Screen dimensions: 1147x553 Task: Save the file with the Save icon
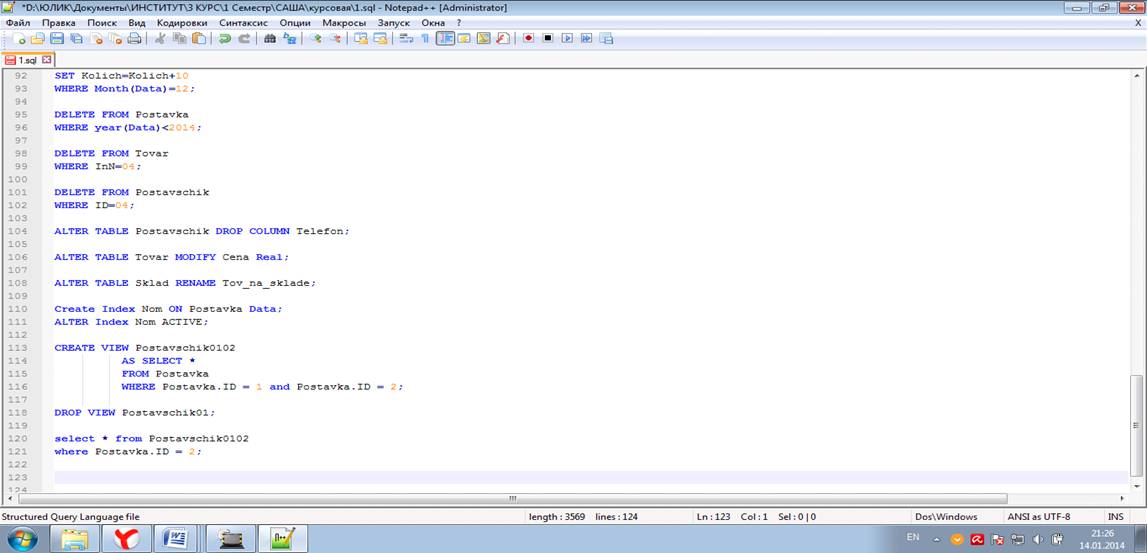pos(57,39)
